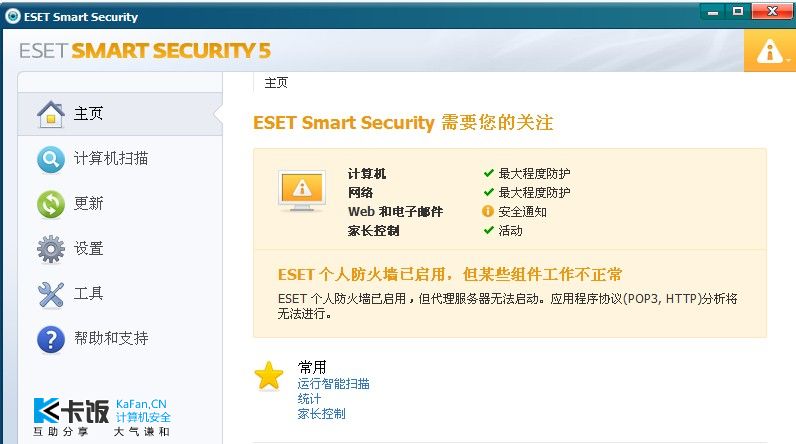Open the 统计 statistics link
This screenshot has height=444, width=796.
[x=309, y=398]
